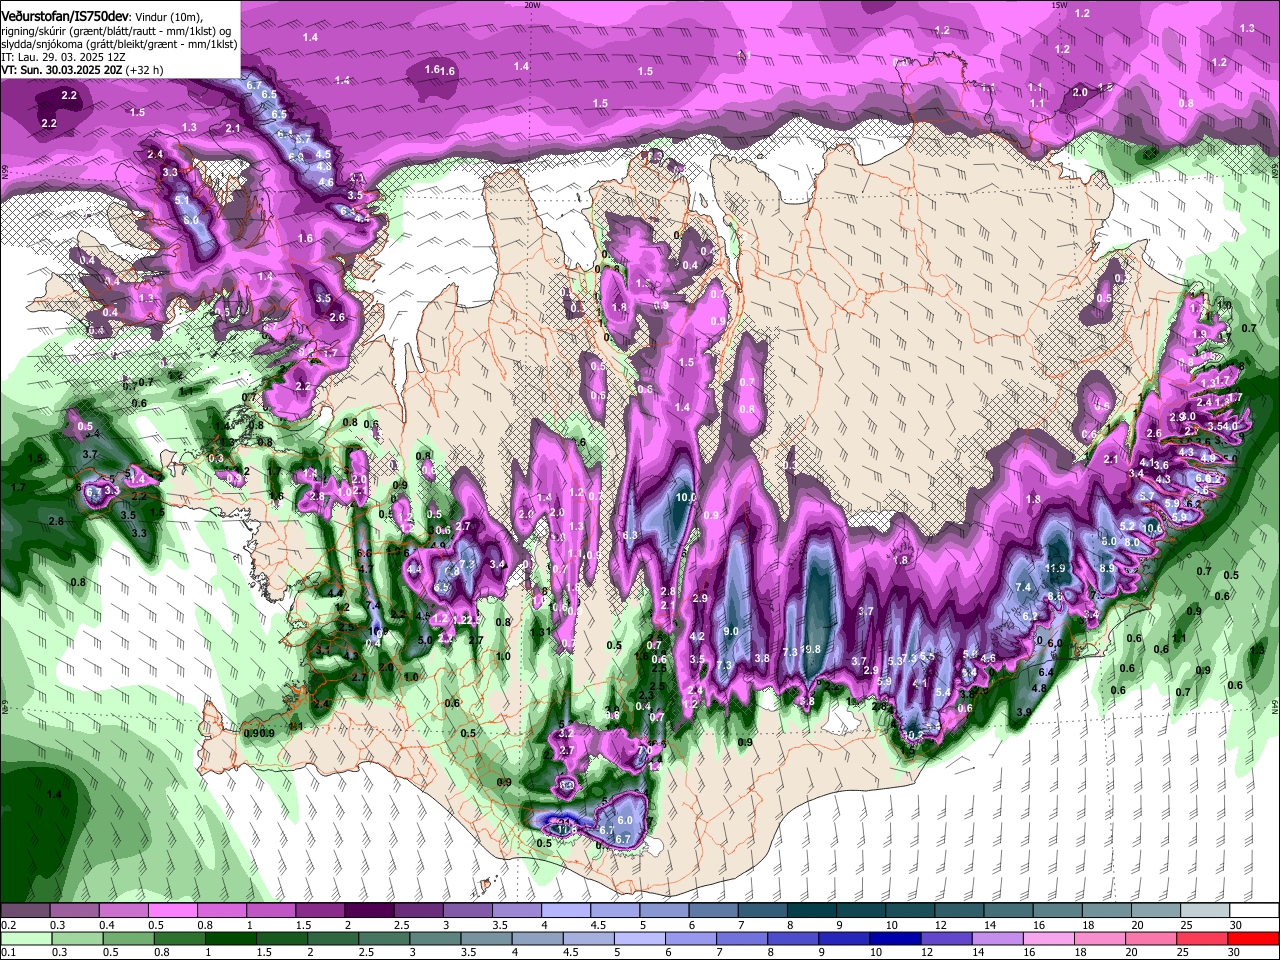Click the 0.2 label in the purple snow legend

8,925
